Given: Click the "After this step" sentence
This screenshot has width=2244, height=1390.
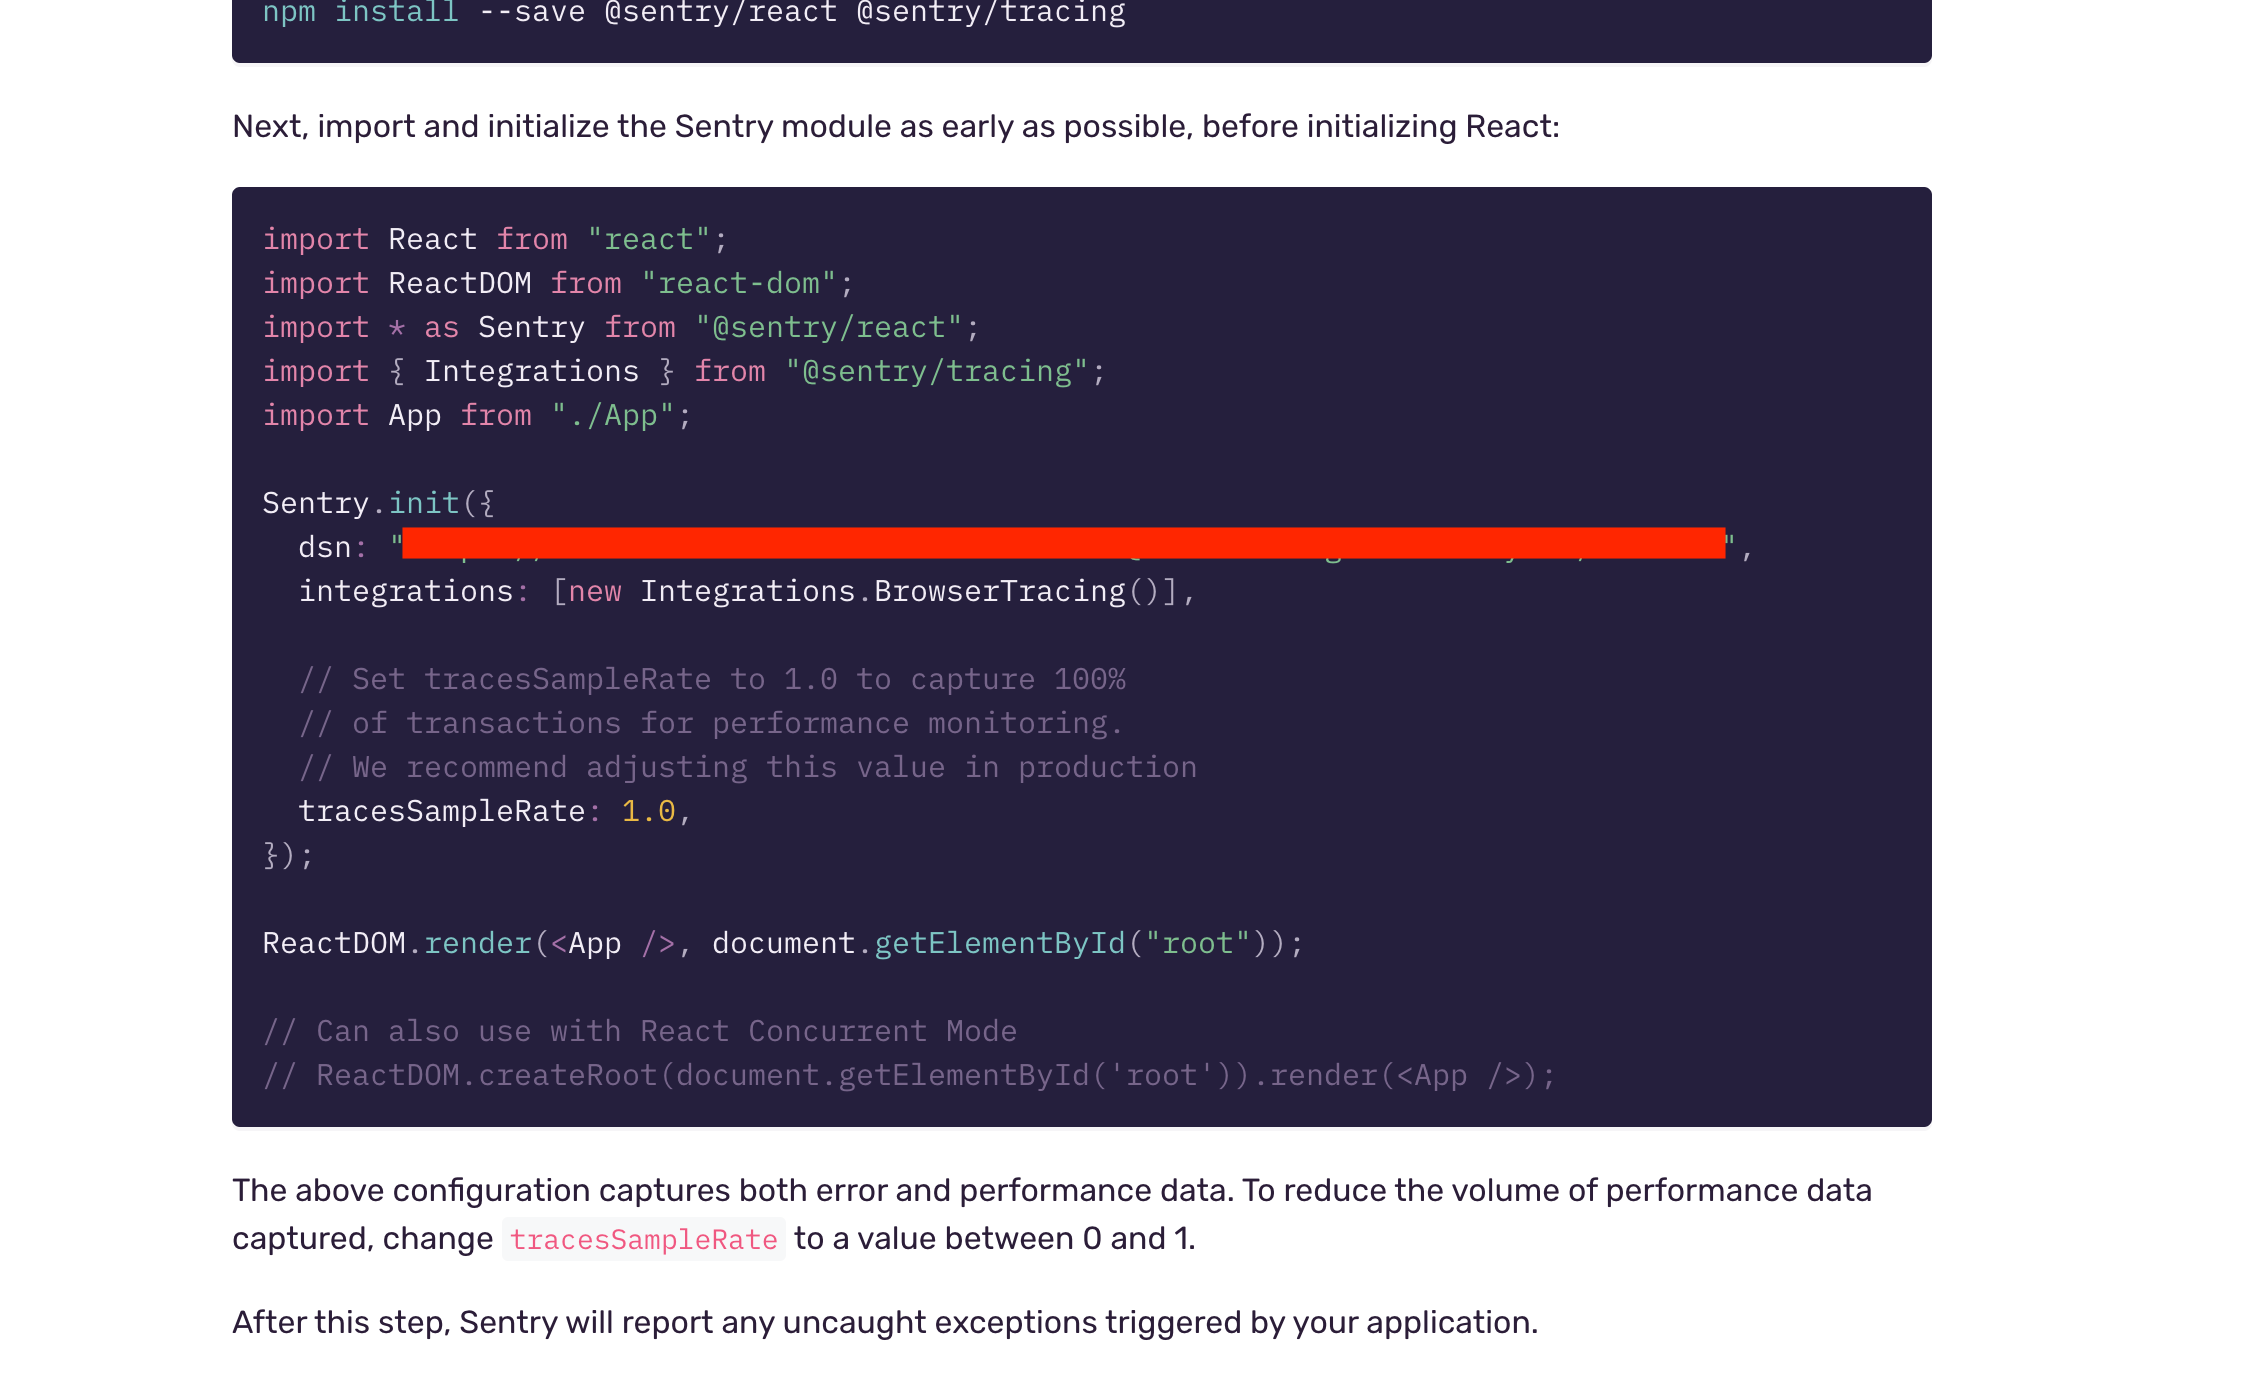Looking at the screenshot, I should (x=884, y=1323).
